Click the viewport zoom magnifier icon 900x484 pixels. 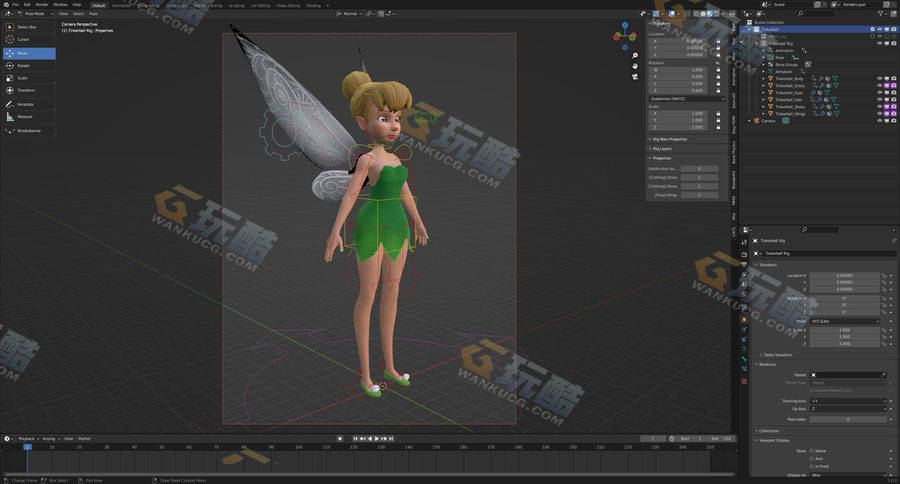tap(635, 56)
